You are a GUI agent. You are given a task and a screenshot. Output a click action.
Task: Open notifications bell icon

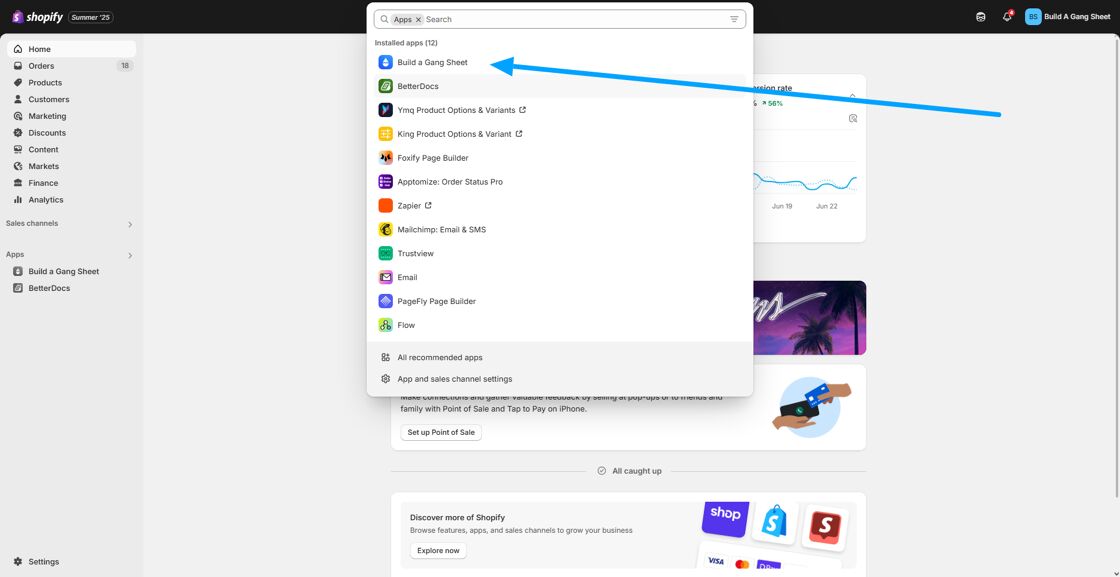(x=1007, y=16)
